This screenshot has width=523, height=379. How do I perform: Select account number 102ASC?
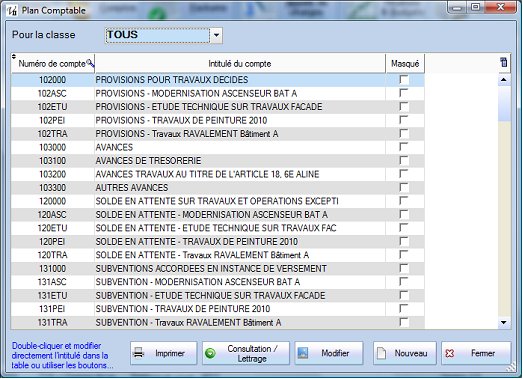(52, 93)
